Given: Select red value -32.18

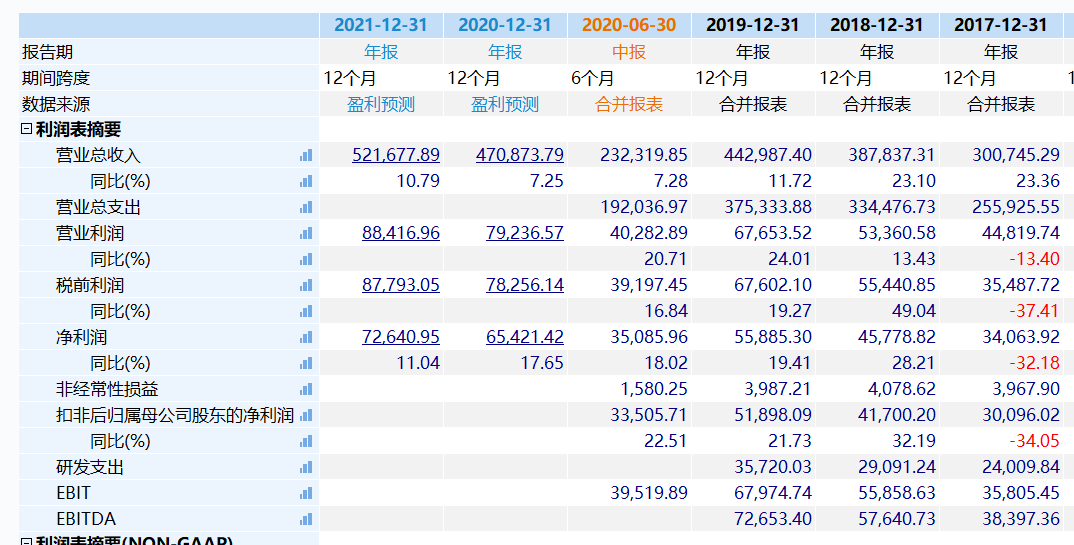Looking at the screenshot, I should point(1034,363).
